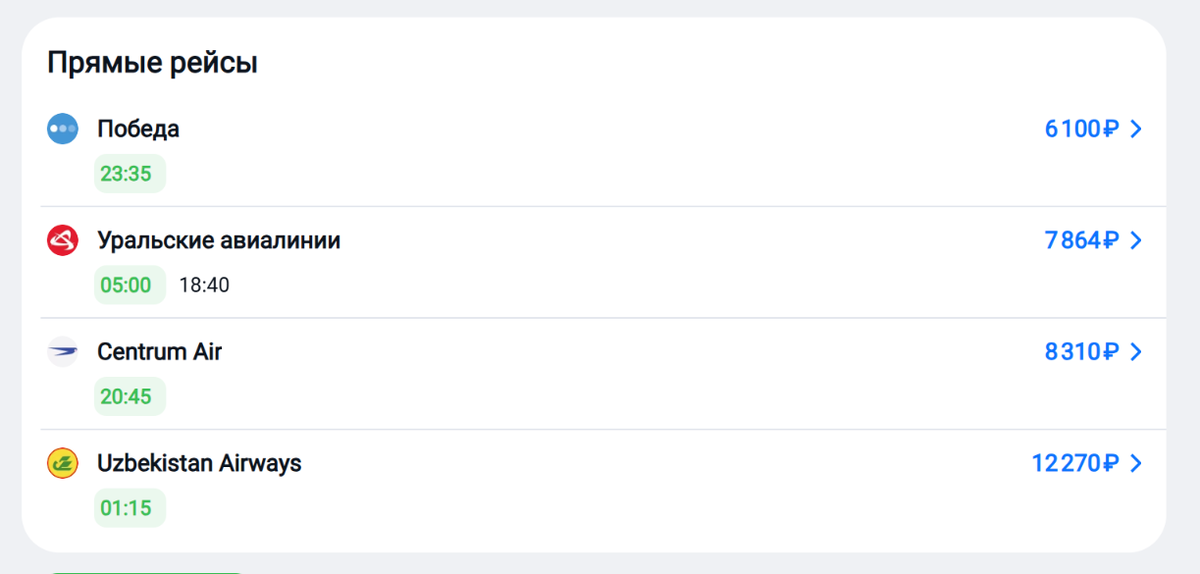1200x574 pixels.
Task: Expand Победа flight with price chevron
Action: click(x=1135, y=129)
